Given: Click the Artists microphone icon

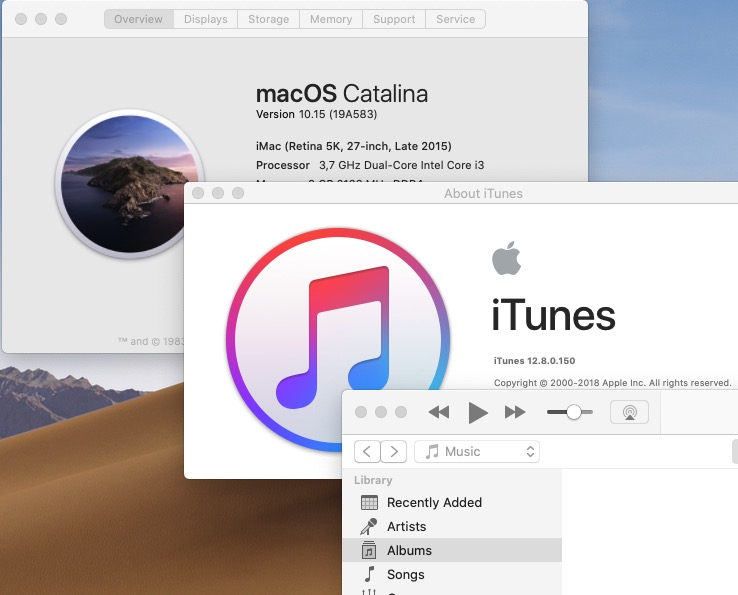Looking at the screenshot, I should [369, 526].
